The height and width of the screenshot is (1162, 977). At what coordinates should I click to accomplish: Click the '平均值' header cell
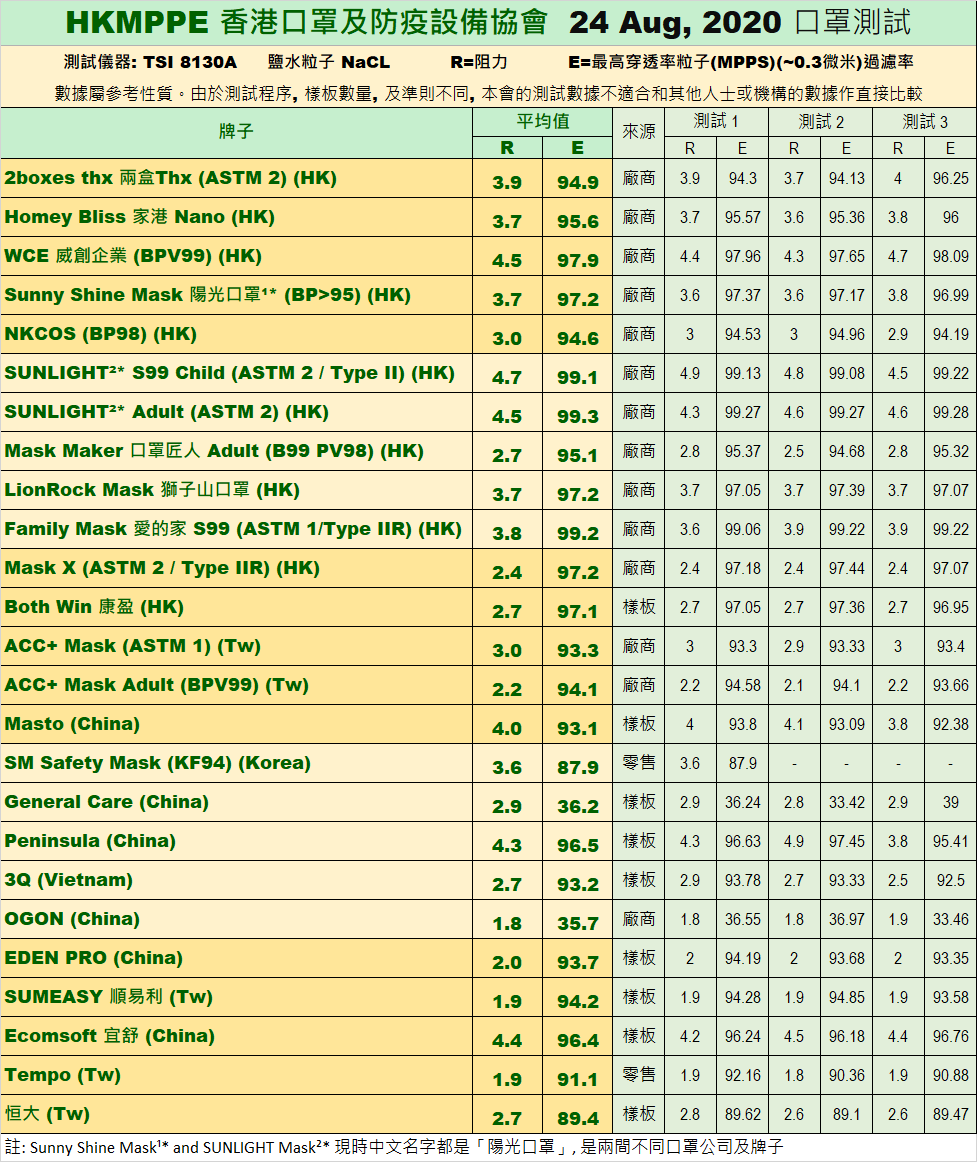pos(543,122)
